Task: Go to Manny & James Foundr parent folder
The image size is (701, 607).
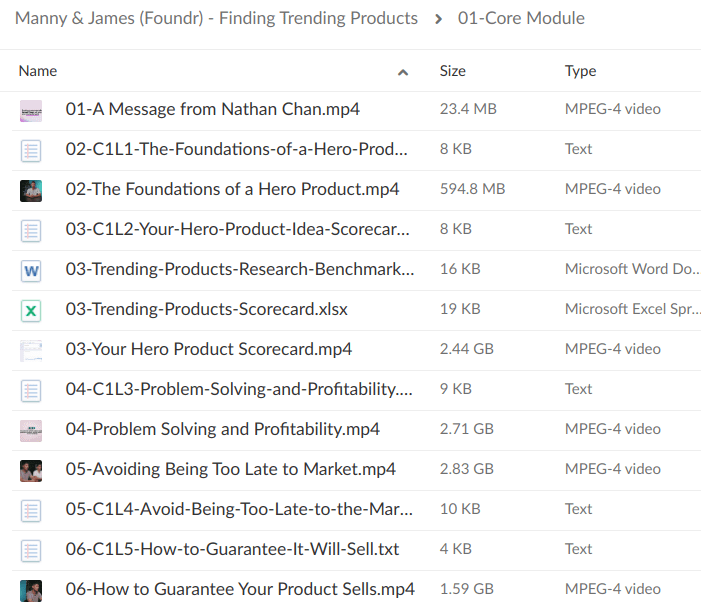Action: (216, 18)
